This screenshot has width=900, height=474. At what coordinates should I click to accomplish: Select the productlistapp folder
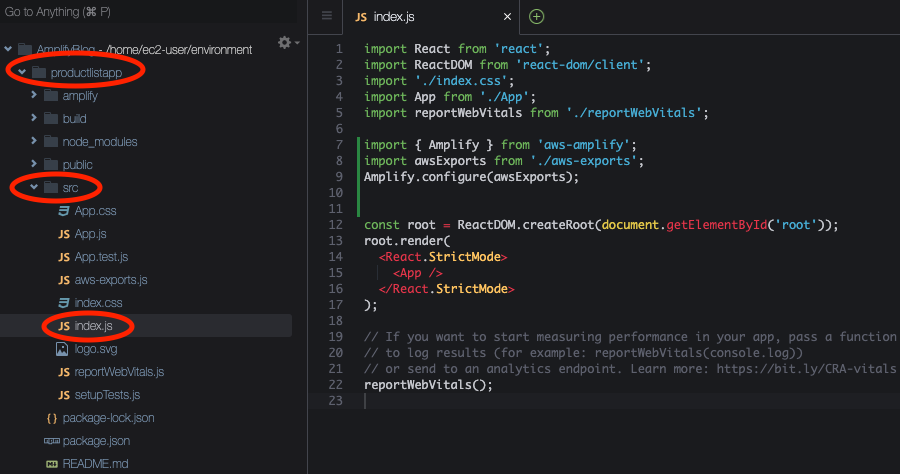pos(86,73)
